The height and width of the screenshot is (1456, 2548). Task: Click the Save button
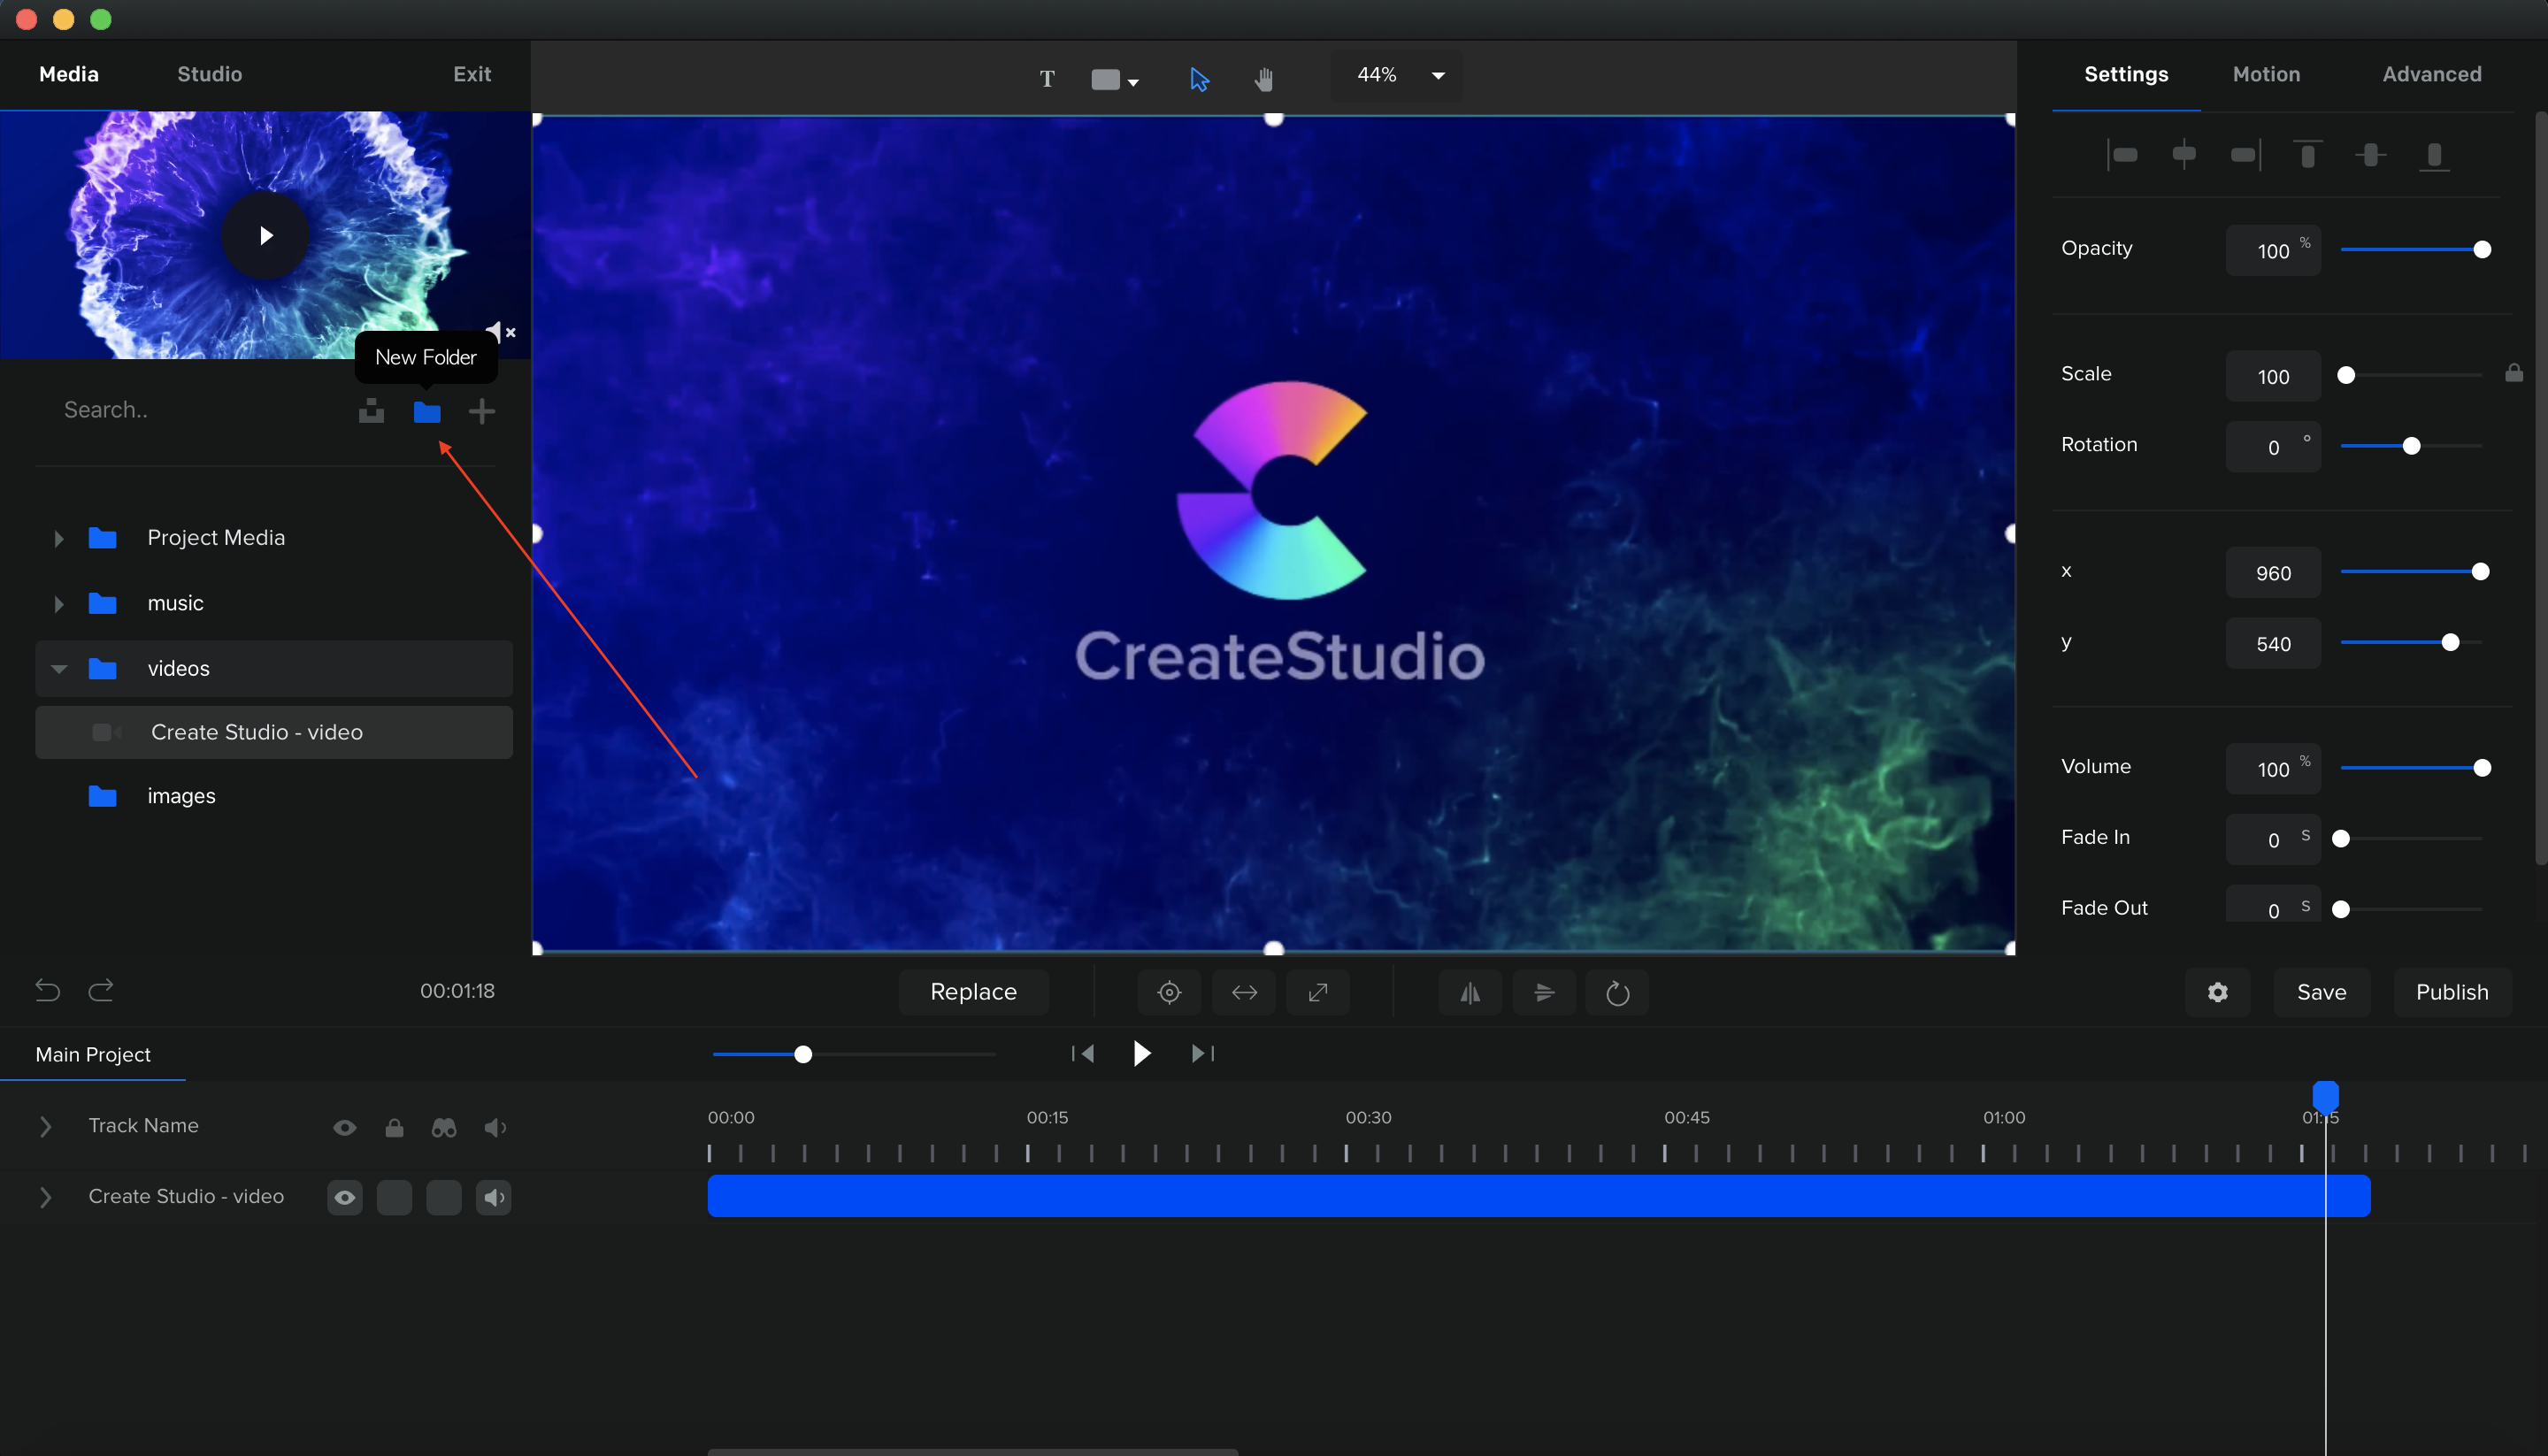coord(2321,992)
